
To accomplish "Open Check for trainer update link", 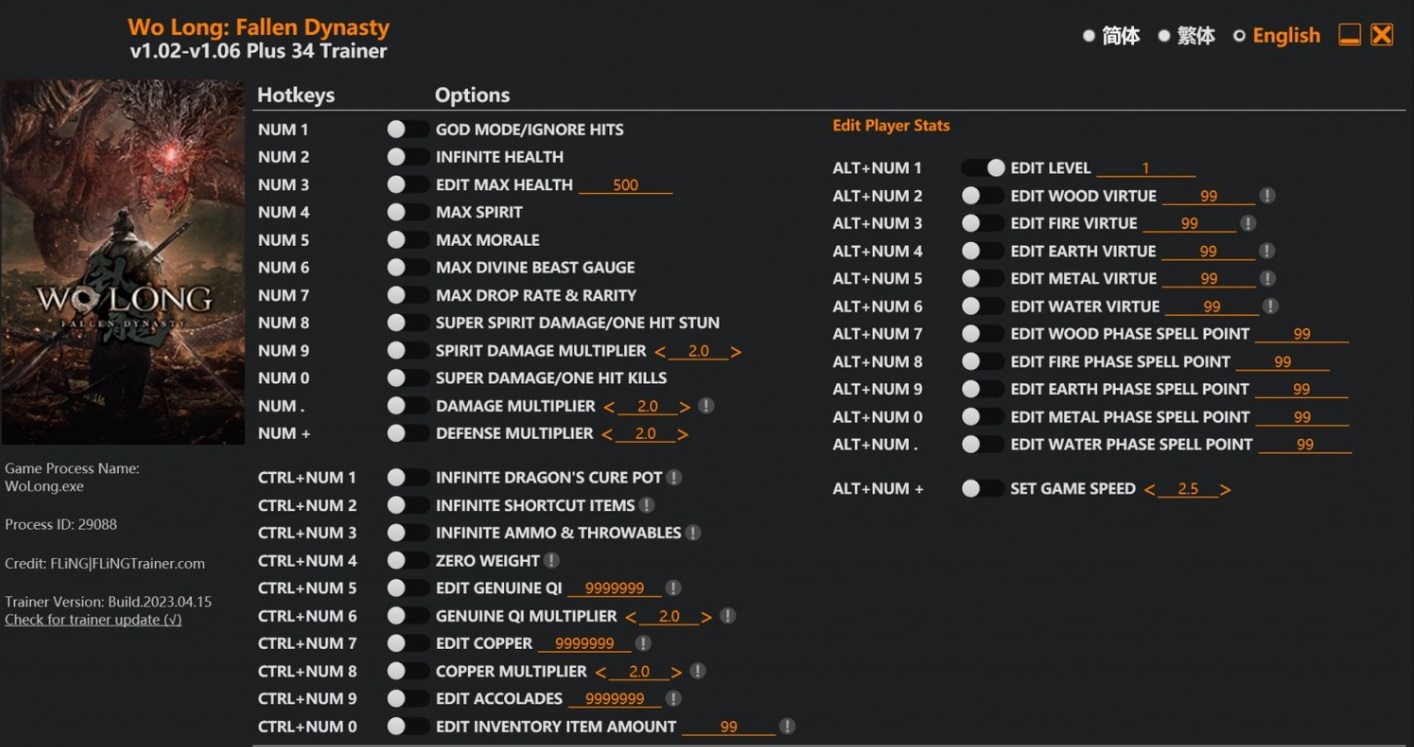I will [93, 620].
